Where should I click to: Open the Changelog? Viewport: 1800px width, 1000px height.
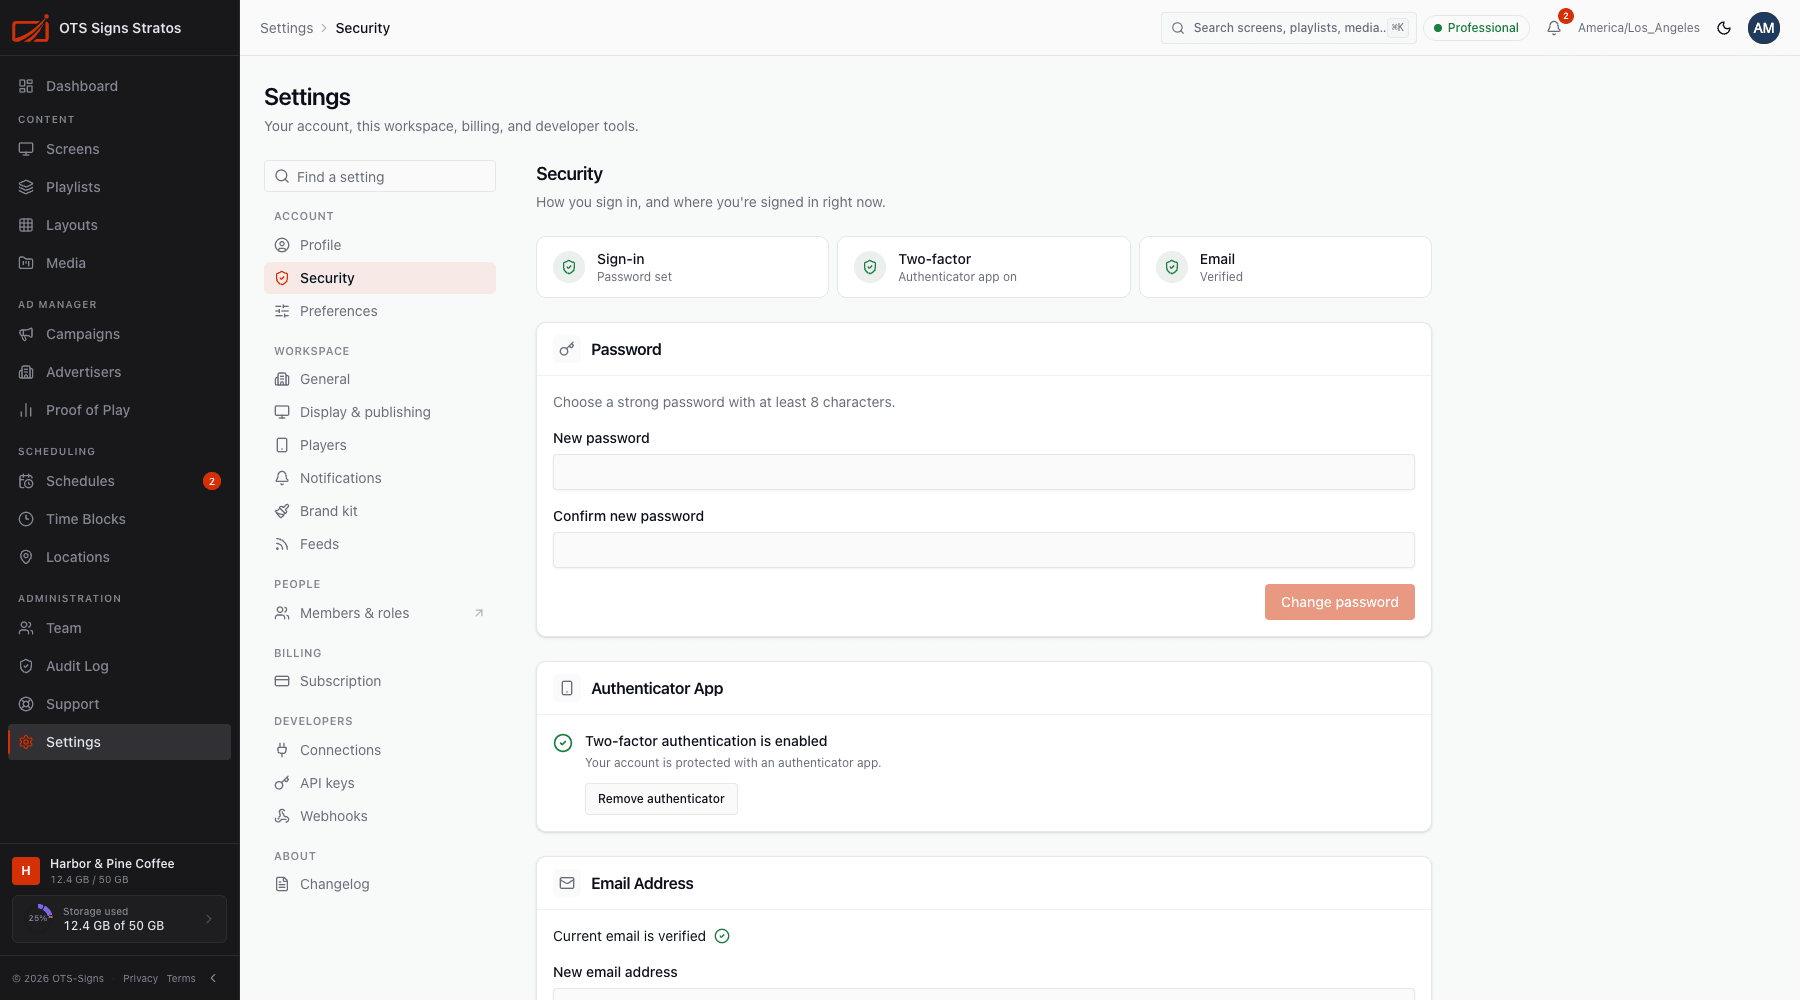coord(380,884)
